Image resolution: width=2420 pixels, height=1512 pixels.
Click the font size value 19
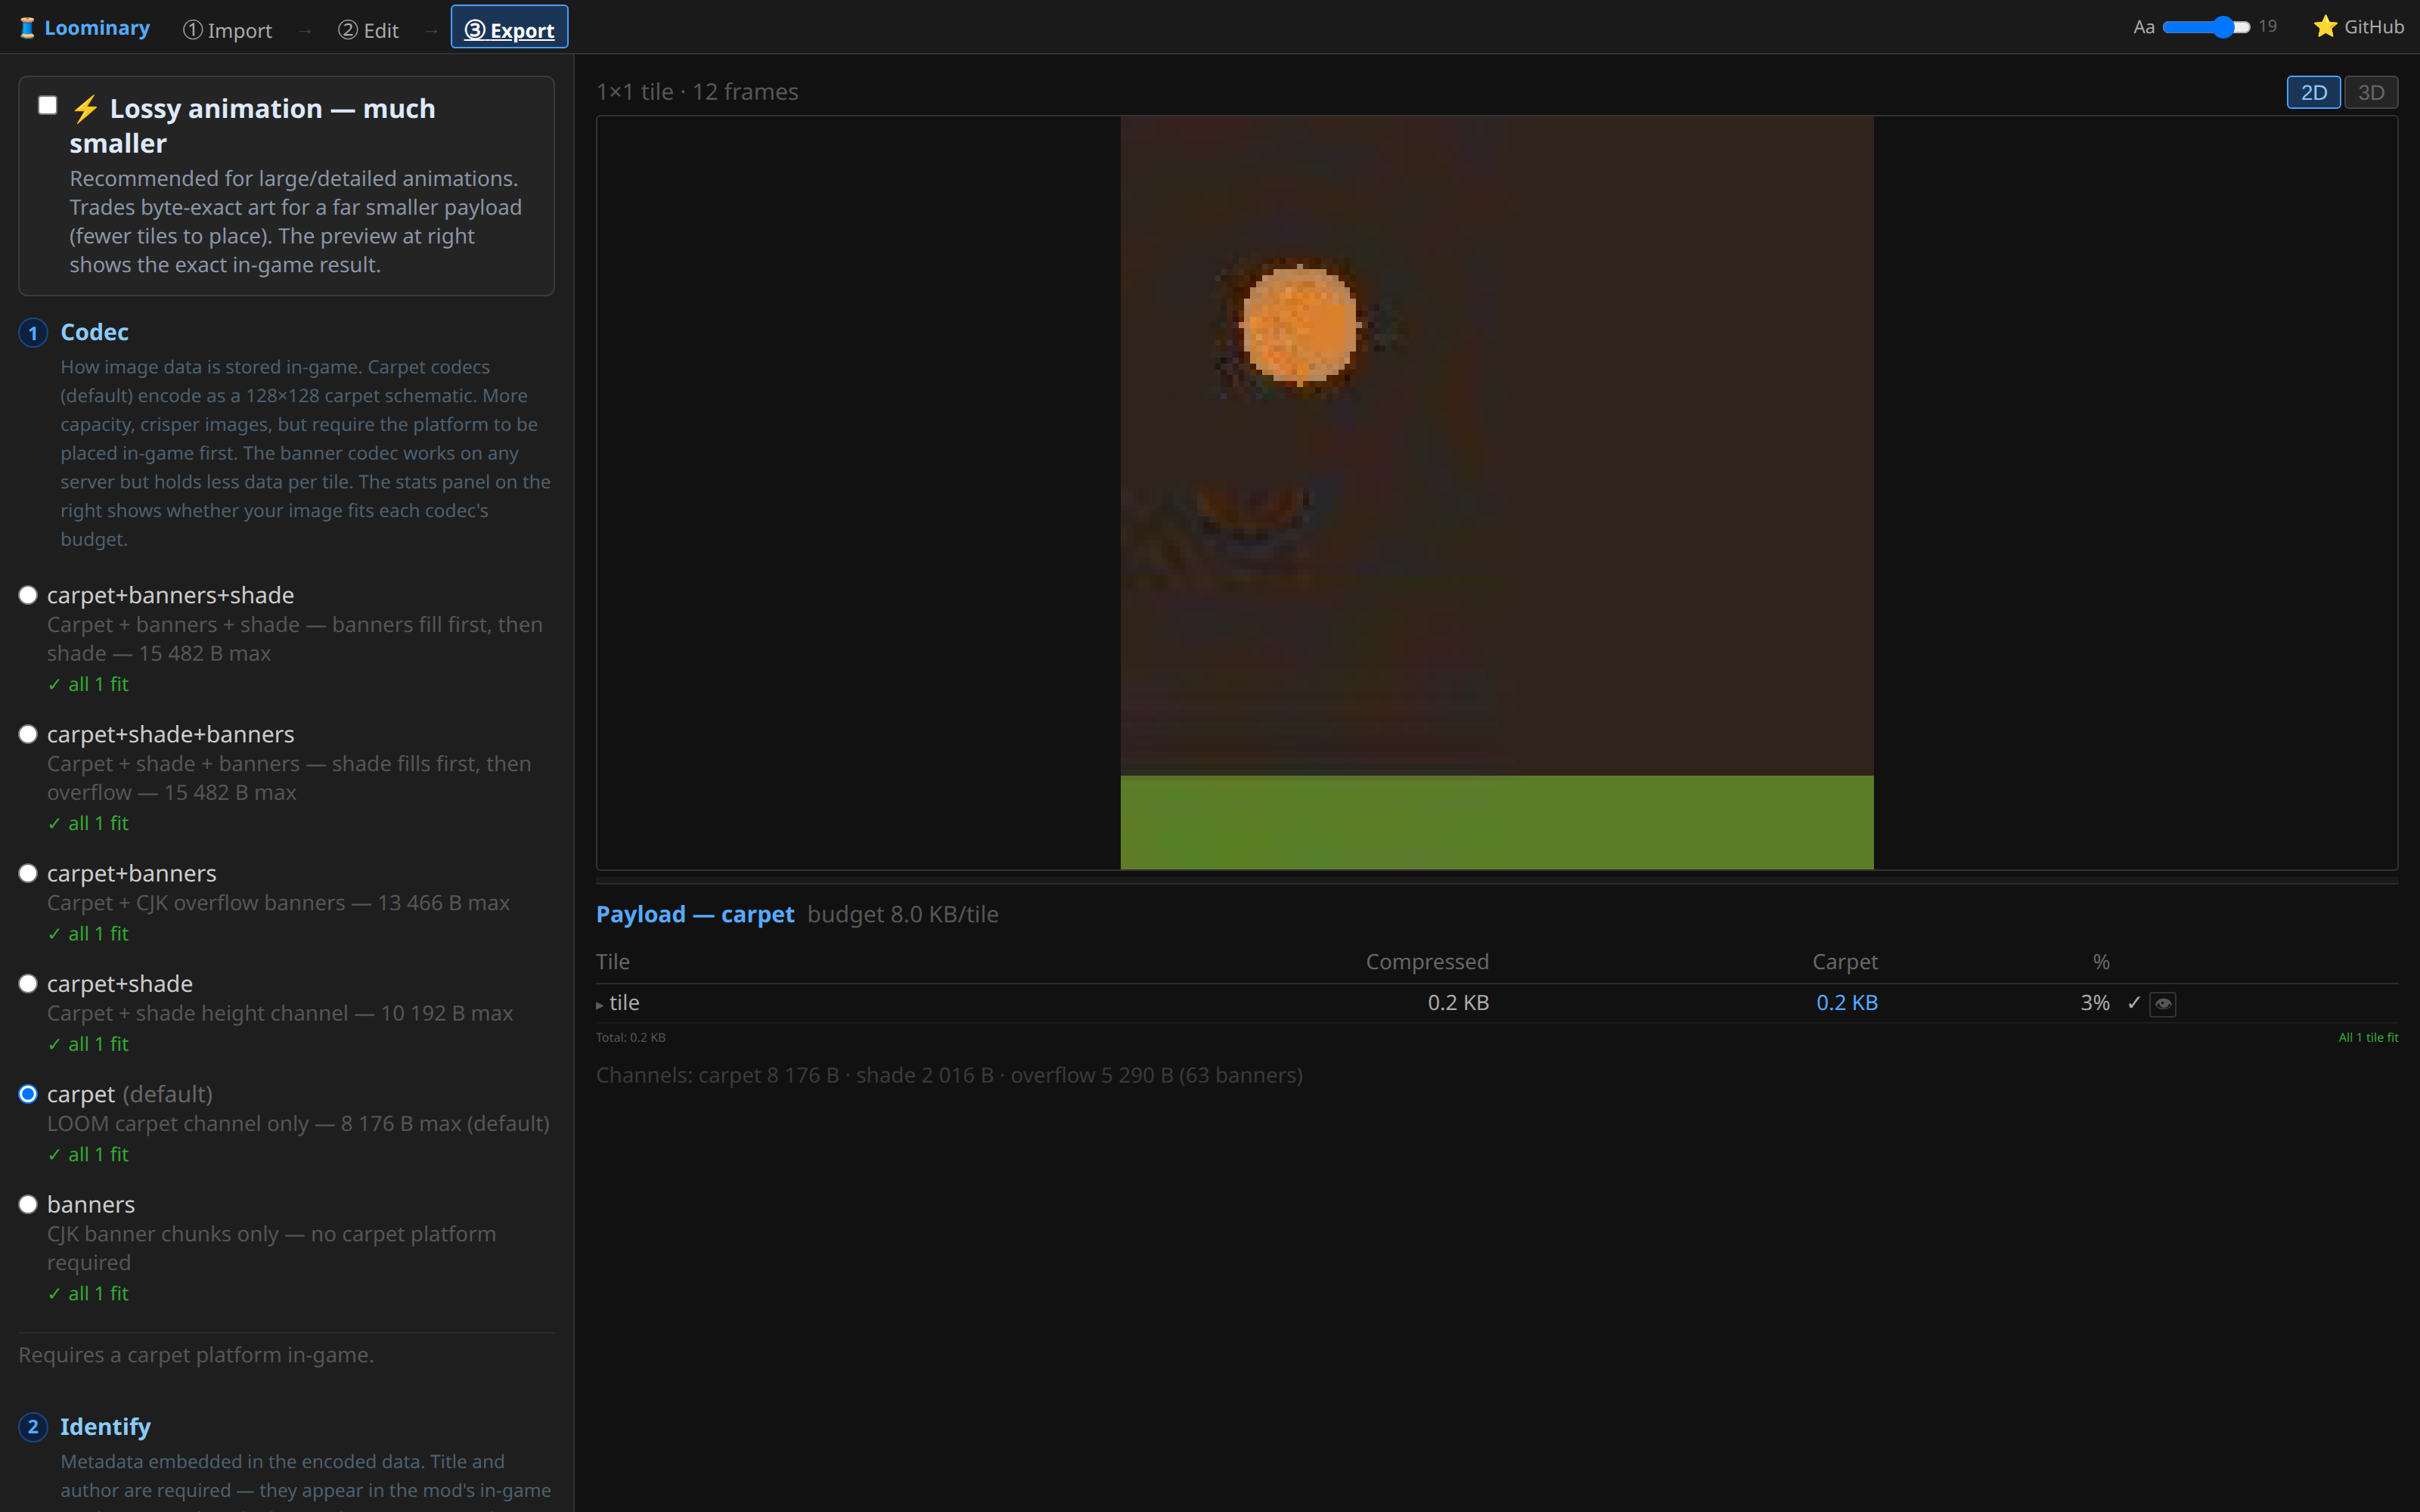click(2268, 26)
